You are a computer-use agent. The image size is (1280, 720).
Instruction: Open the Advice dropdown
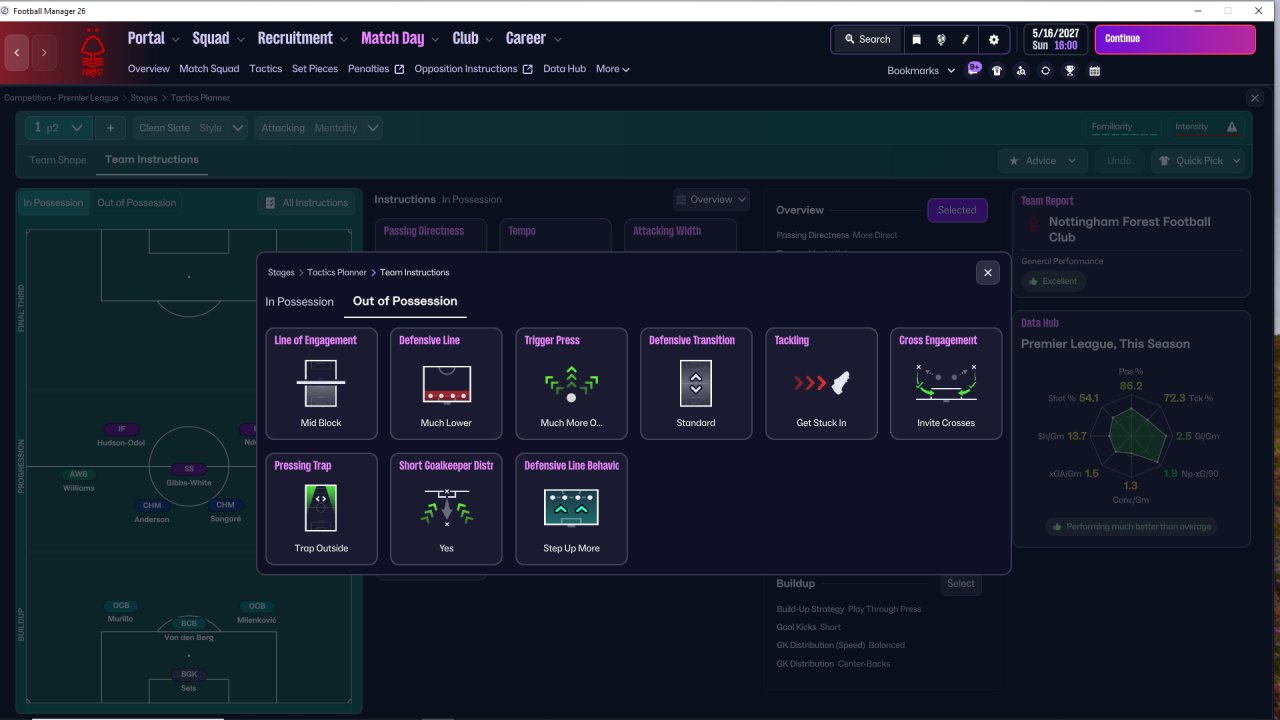tap(1043, 161)
